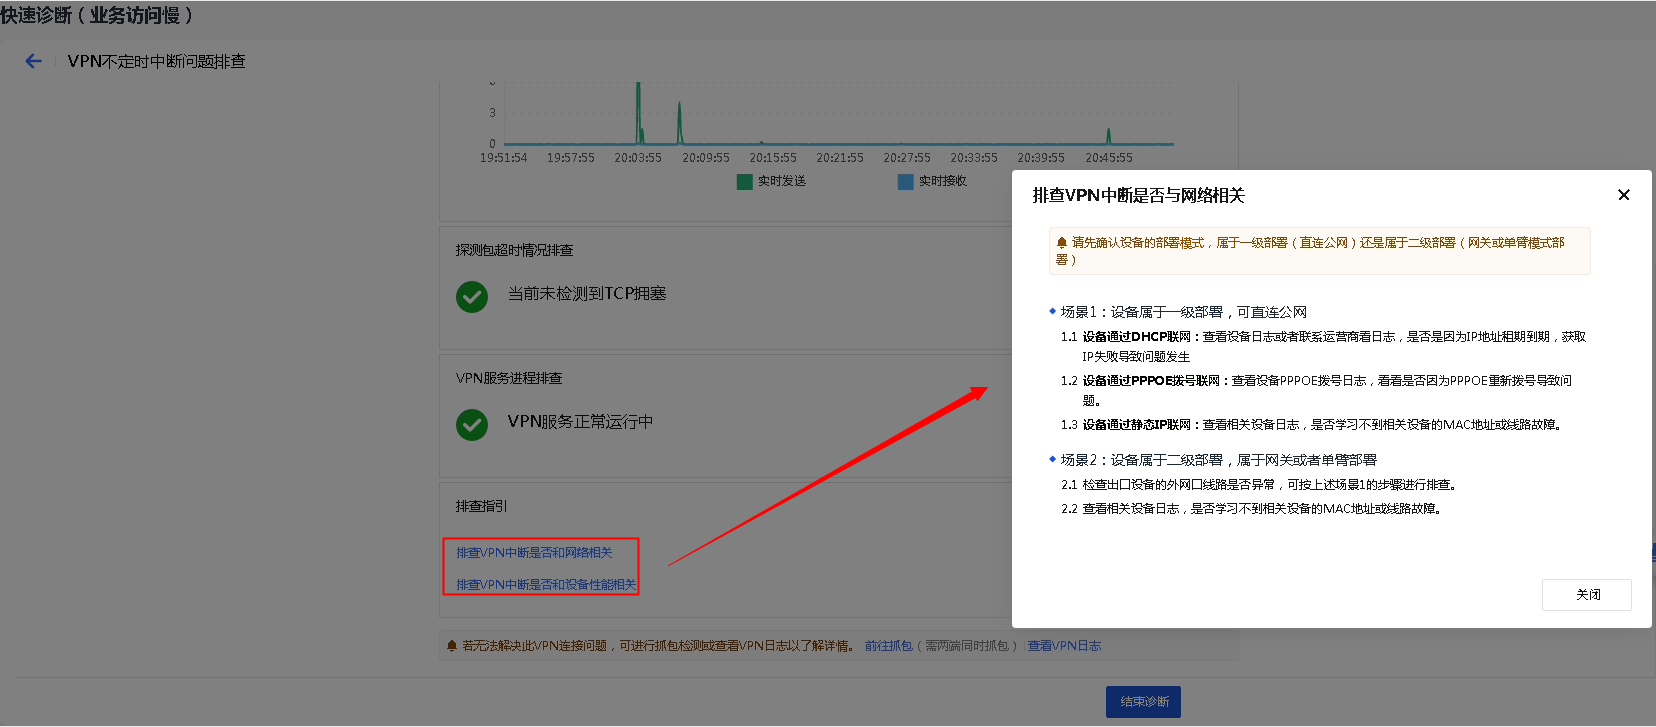
Task: Open 排查VPN中断是否和设备性能相关 link
Action: pyautogui.click(x=545, y=585)
